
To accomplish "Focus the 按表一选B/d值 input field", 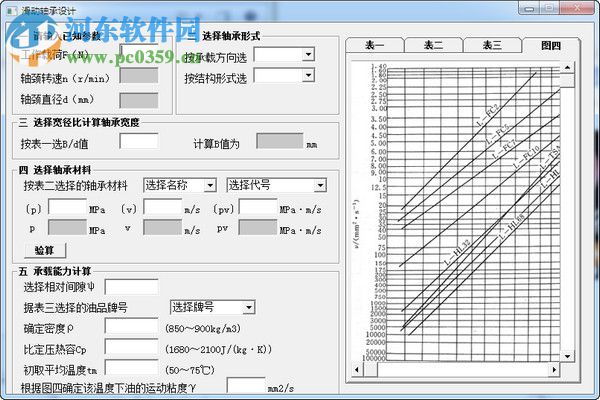I will coord(139,141).
